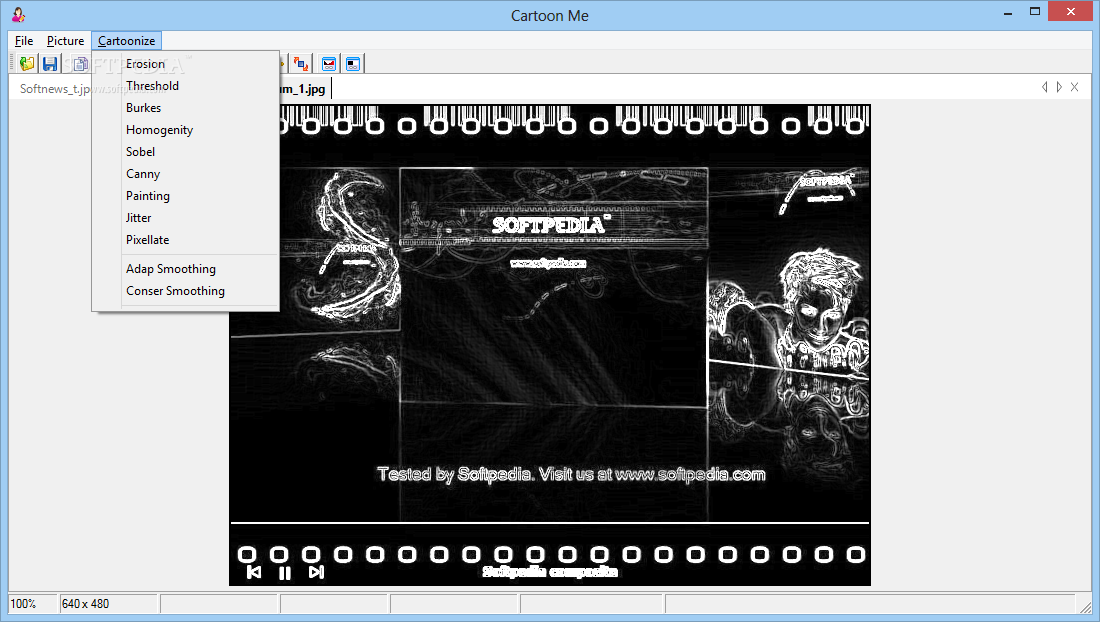This screenshot has height=622, width=1100.
Task: Close the current document tab
Action: (1074, 87)
